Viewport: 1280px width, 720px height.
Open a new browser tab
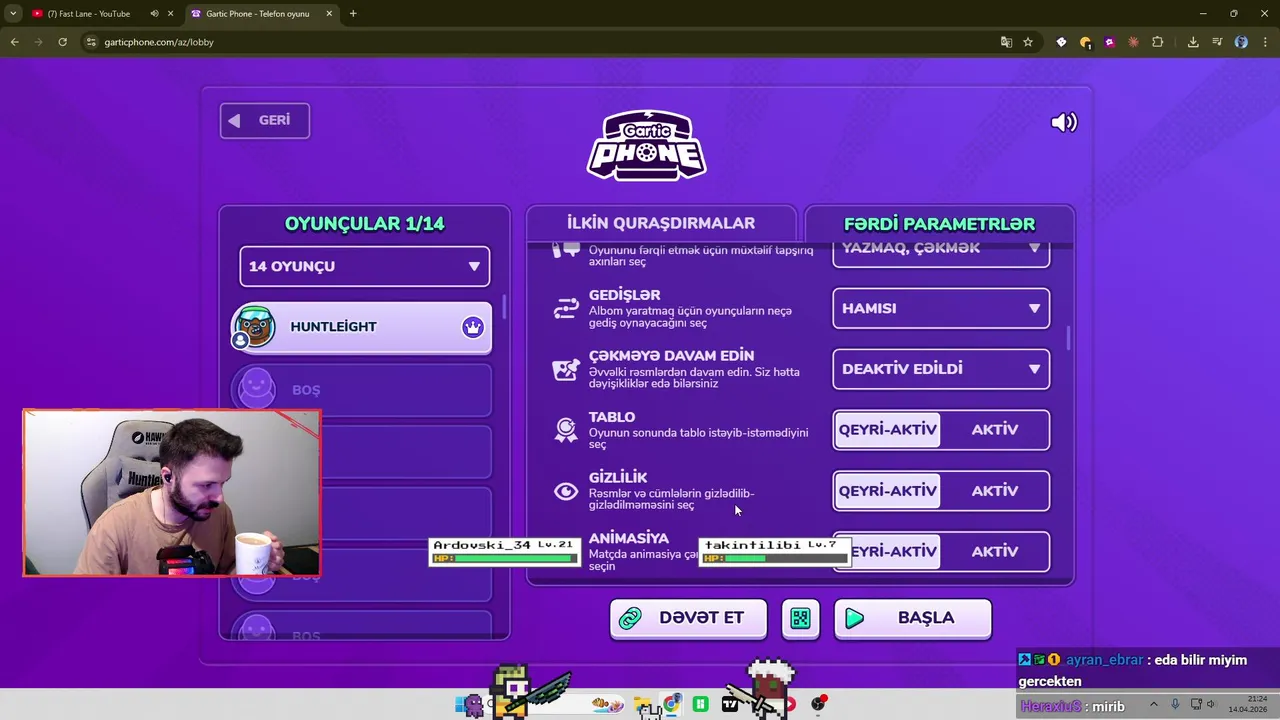coord(353,14)
